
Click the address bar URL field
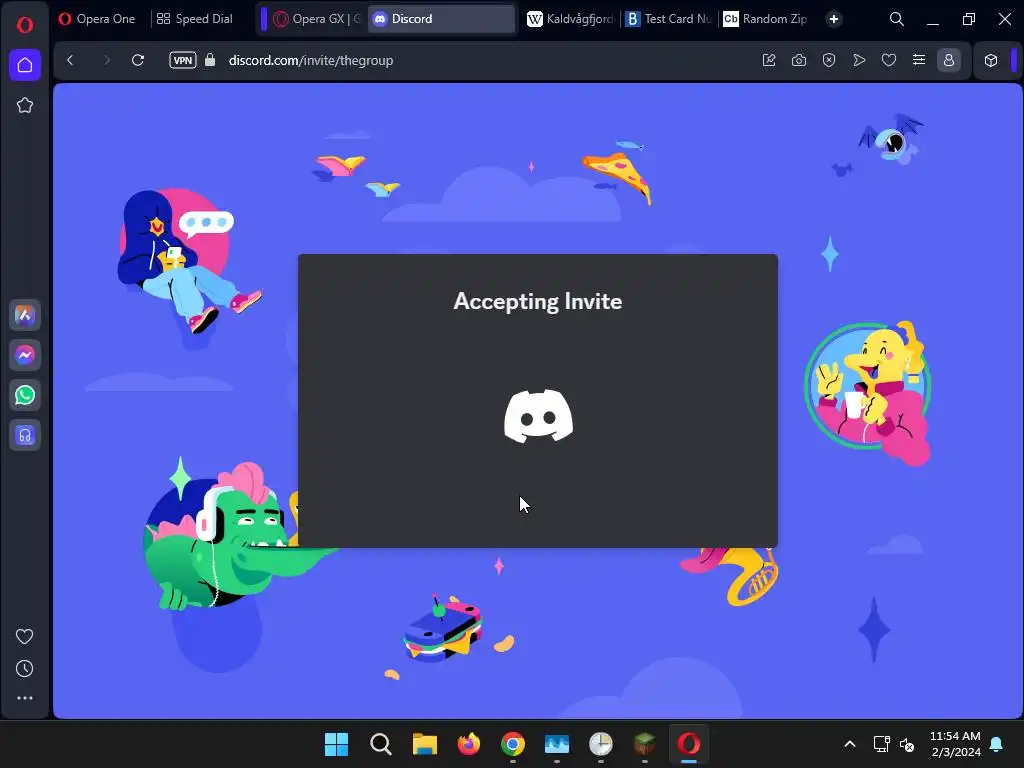pyautogui.click(x=311, y=60)
